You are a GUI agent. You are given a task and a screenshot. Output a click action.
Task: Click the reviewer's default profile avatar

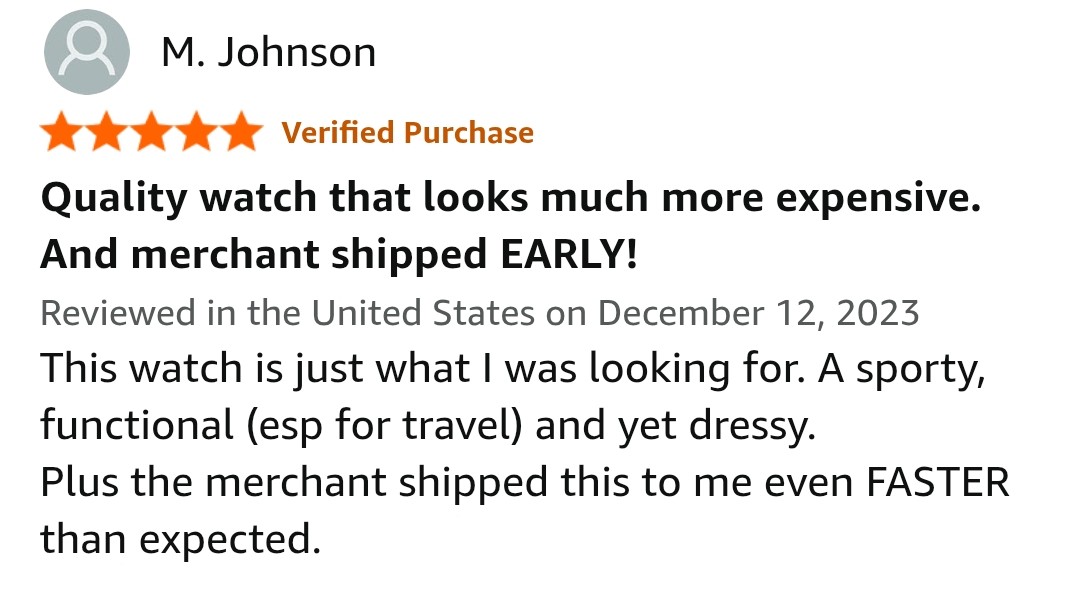[87, 52]
